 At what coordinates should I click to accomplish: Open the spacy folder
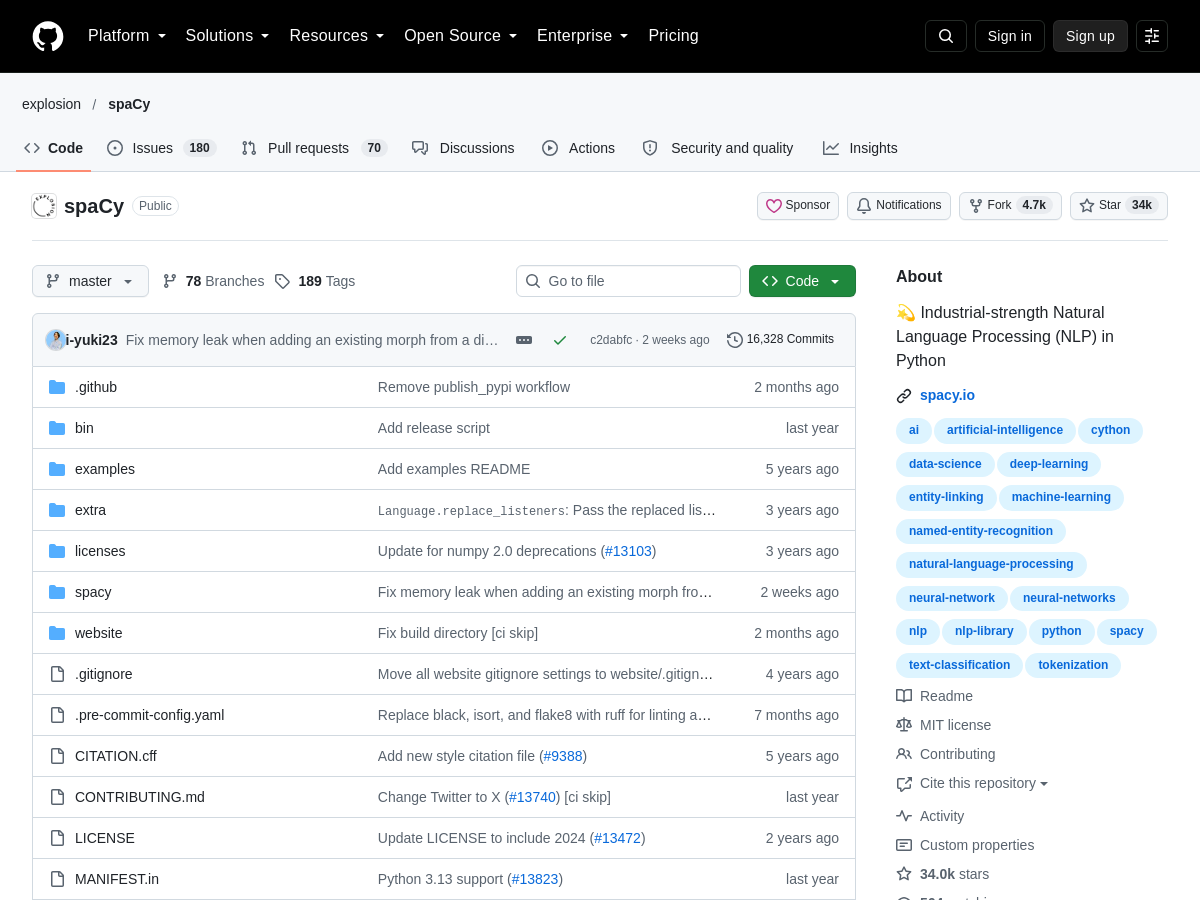(93, 592)
